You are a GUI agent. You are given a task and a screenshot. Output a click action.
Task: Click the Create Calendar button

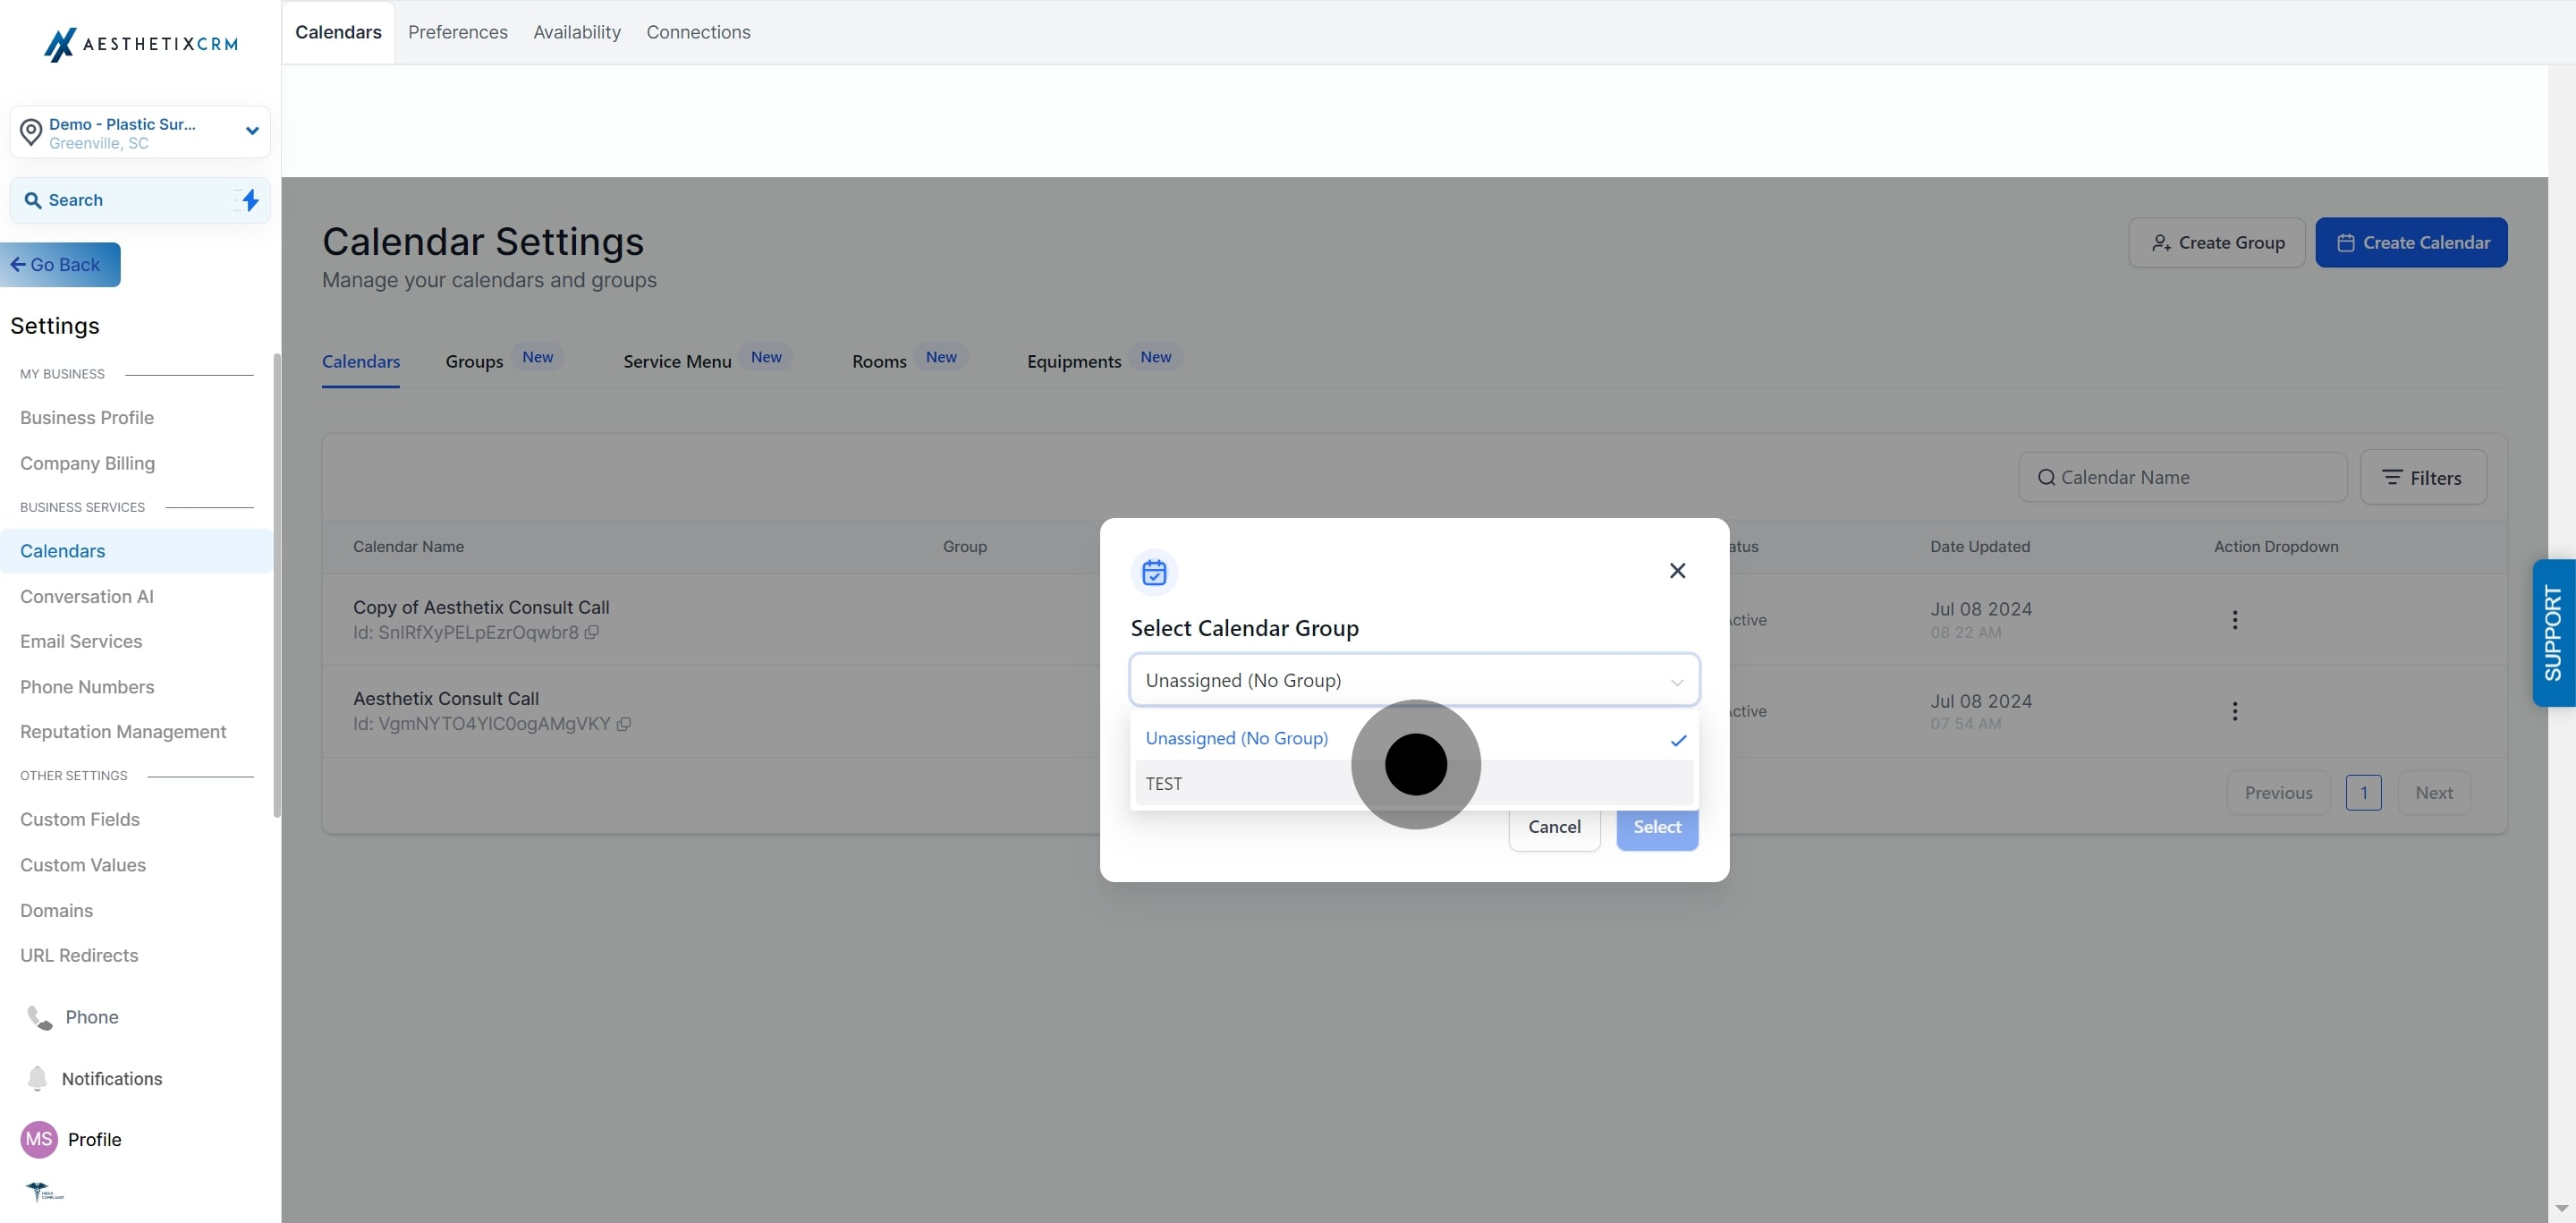(2410, 242)
